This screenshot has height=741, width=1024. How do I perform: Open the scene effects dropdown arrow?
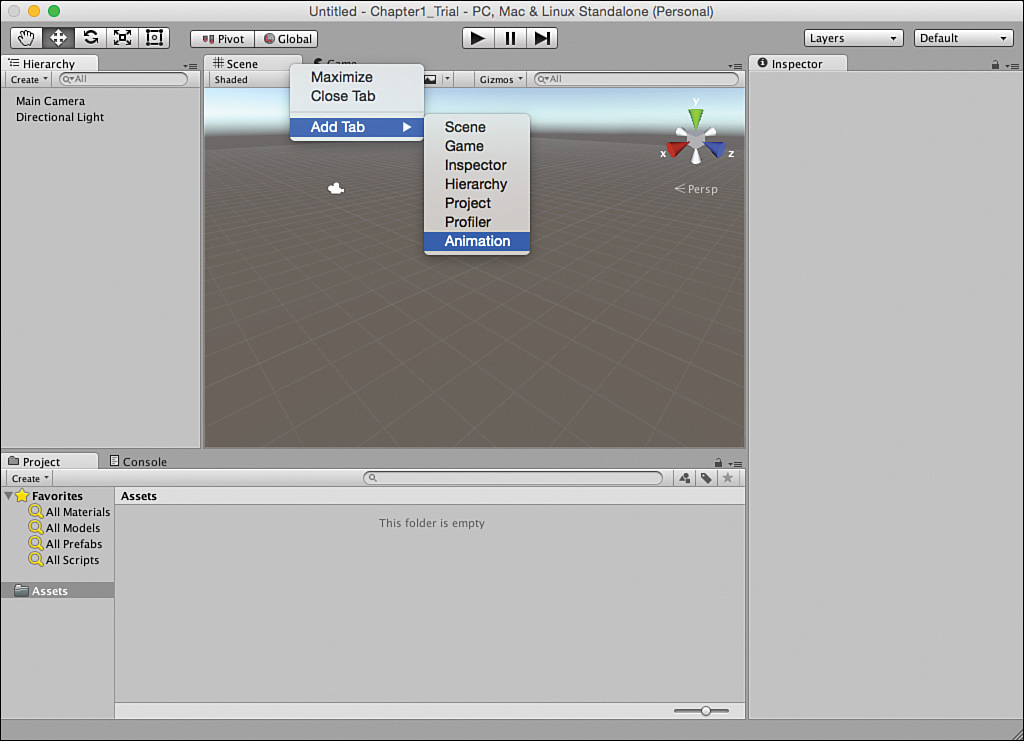pyautogui.click(x=447, y=80)
